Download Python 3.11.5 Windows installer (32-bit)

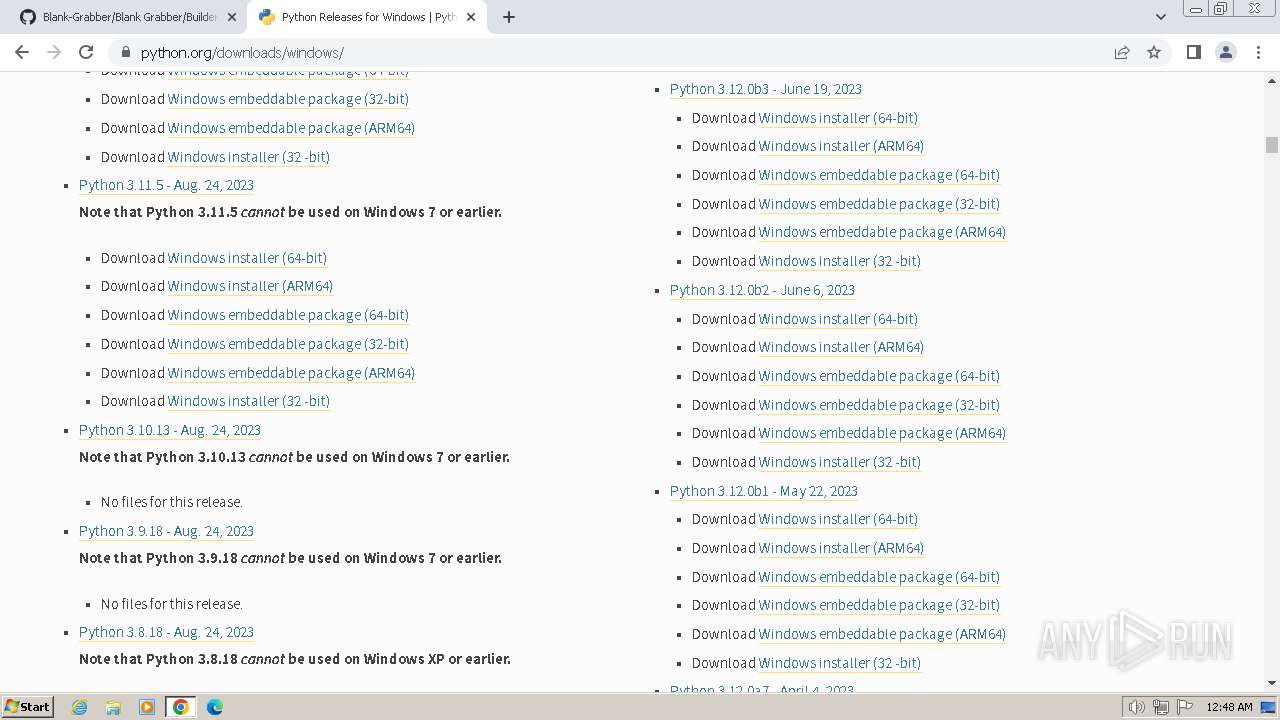click(x=249, y=401)
